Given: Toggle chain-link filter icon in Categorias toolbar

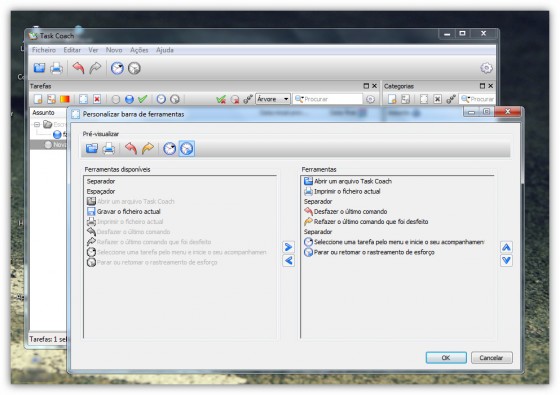Looking at the screenshot, I should [451, 99].
